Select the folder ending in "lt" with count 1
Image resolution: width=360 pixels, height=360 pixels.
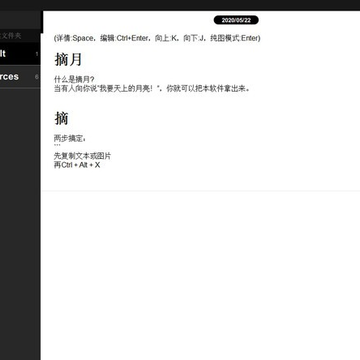(20, 54)
